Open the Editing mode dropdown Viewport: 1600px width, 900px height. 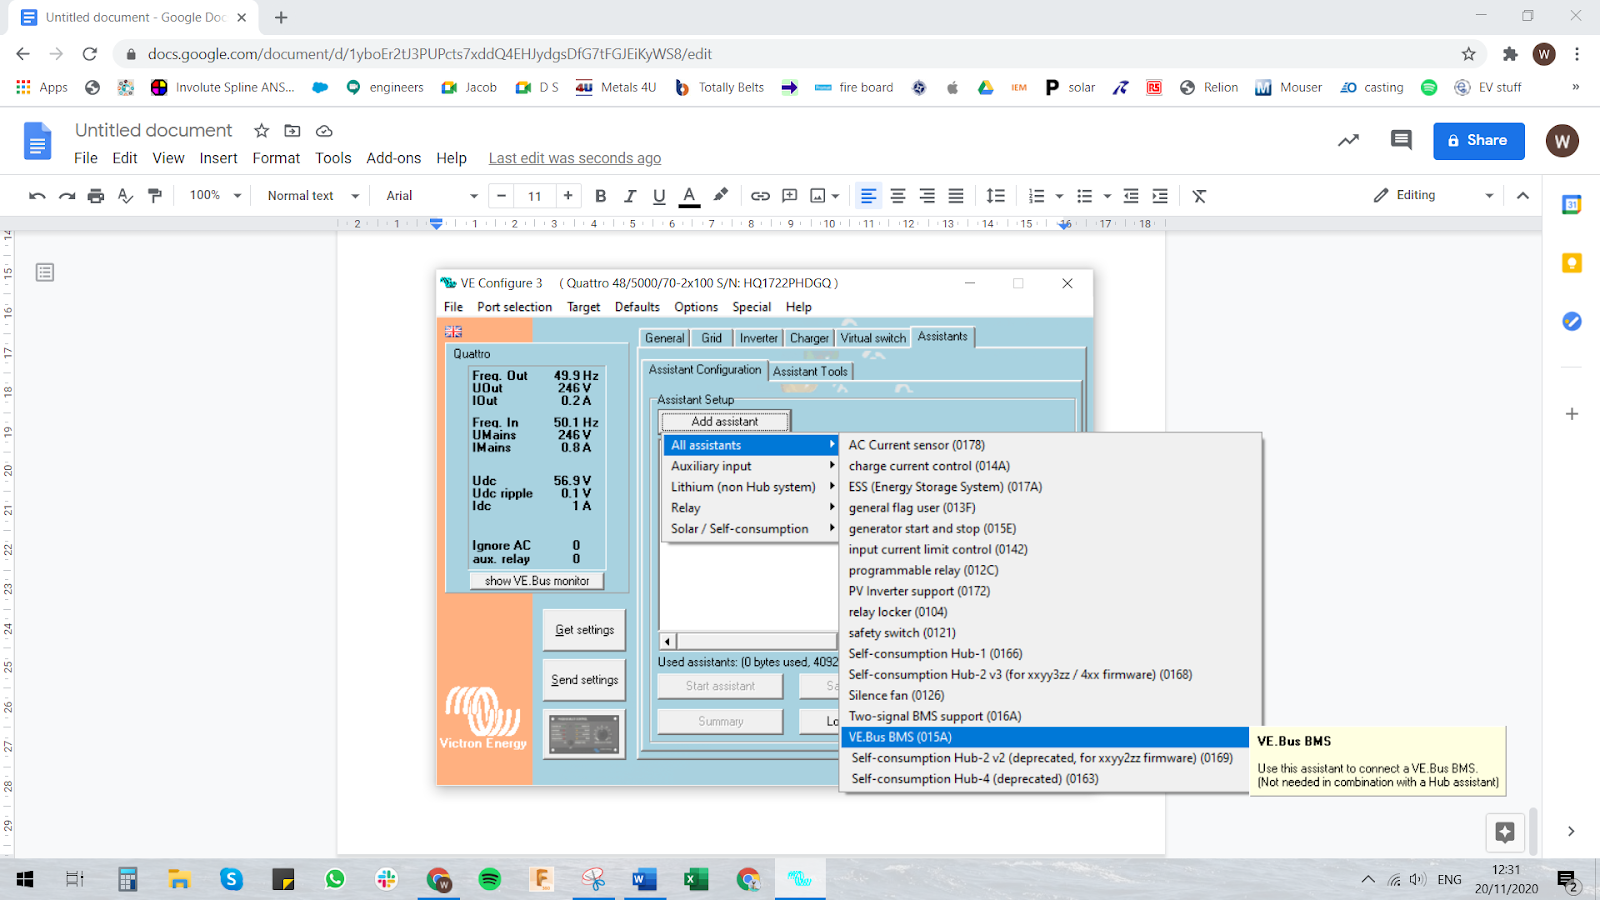[1434, 196]
